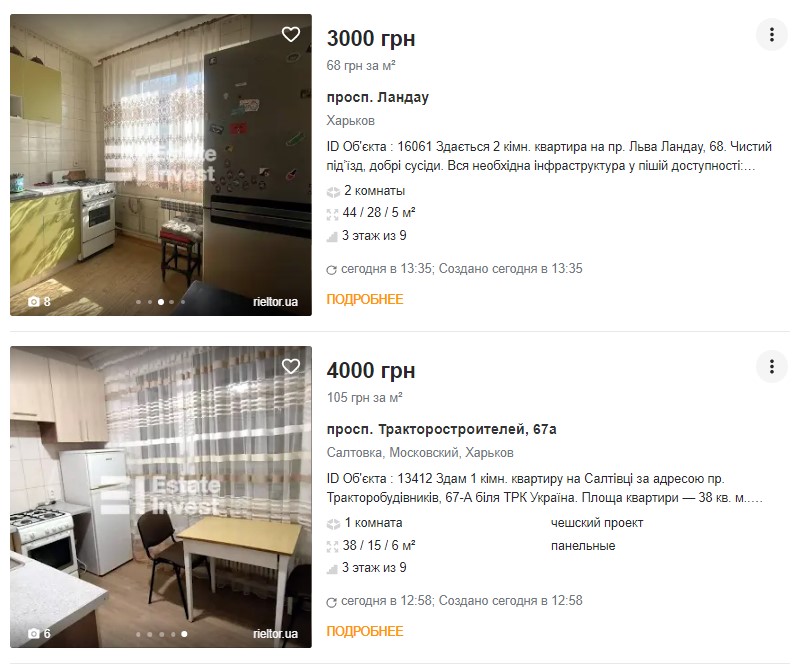Open the просп. Ландау address title

tap(377, 97)
